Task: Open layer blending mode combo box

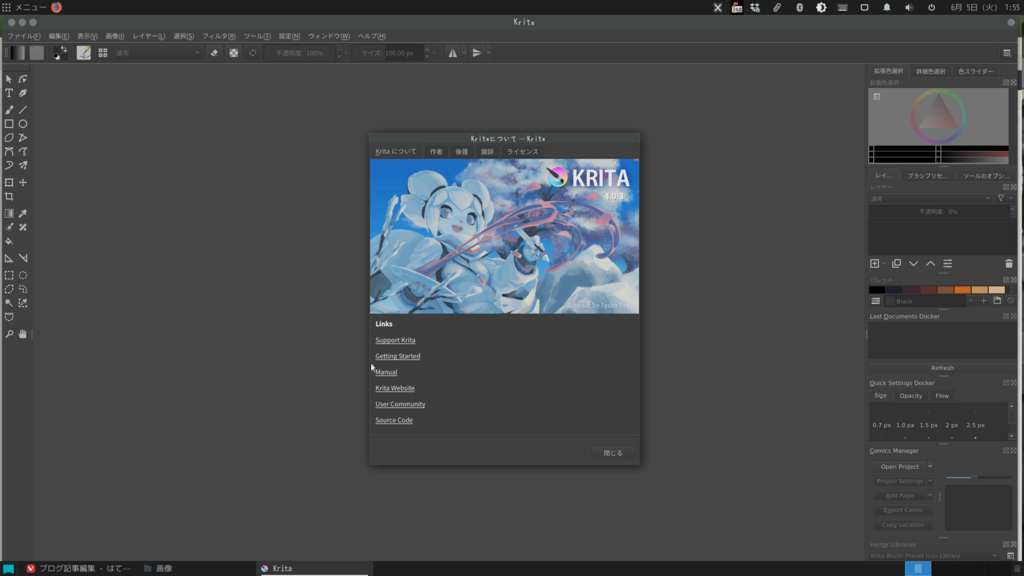Action: tap(931, 199)
